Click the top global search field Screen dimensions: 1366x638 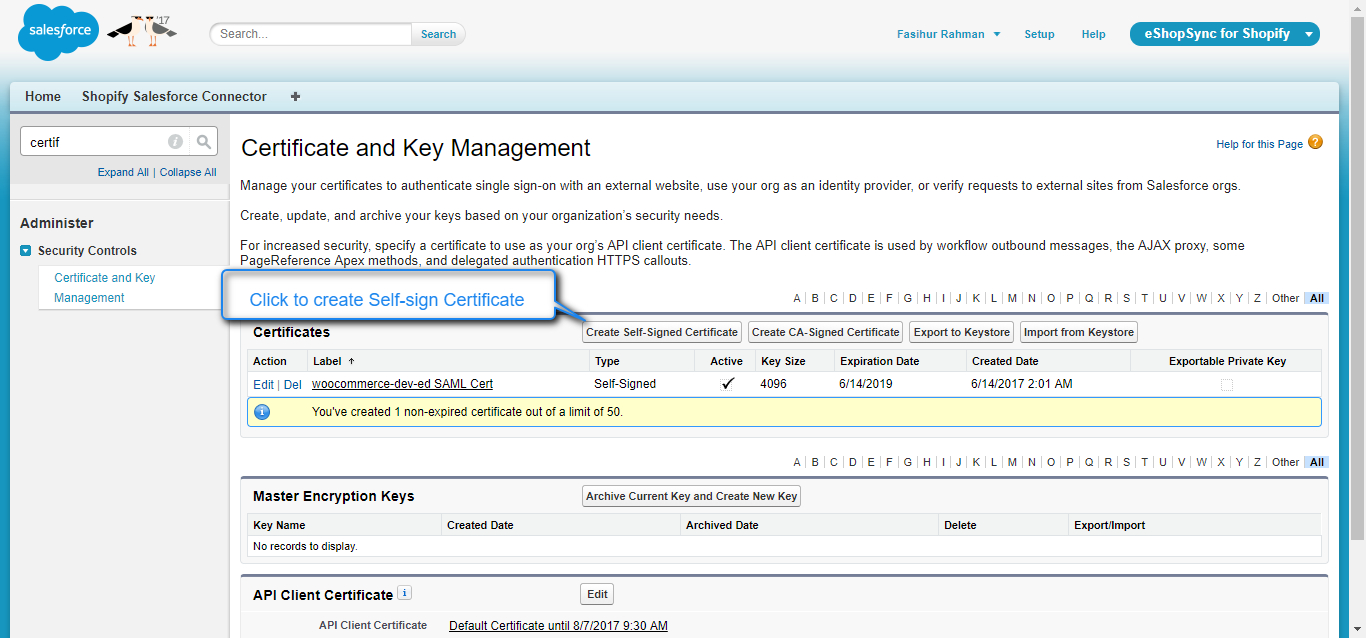(x=311, y=34)
